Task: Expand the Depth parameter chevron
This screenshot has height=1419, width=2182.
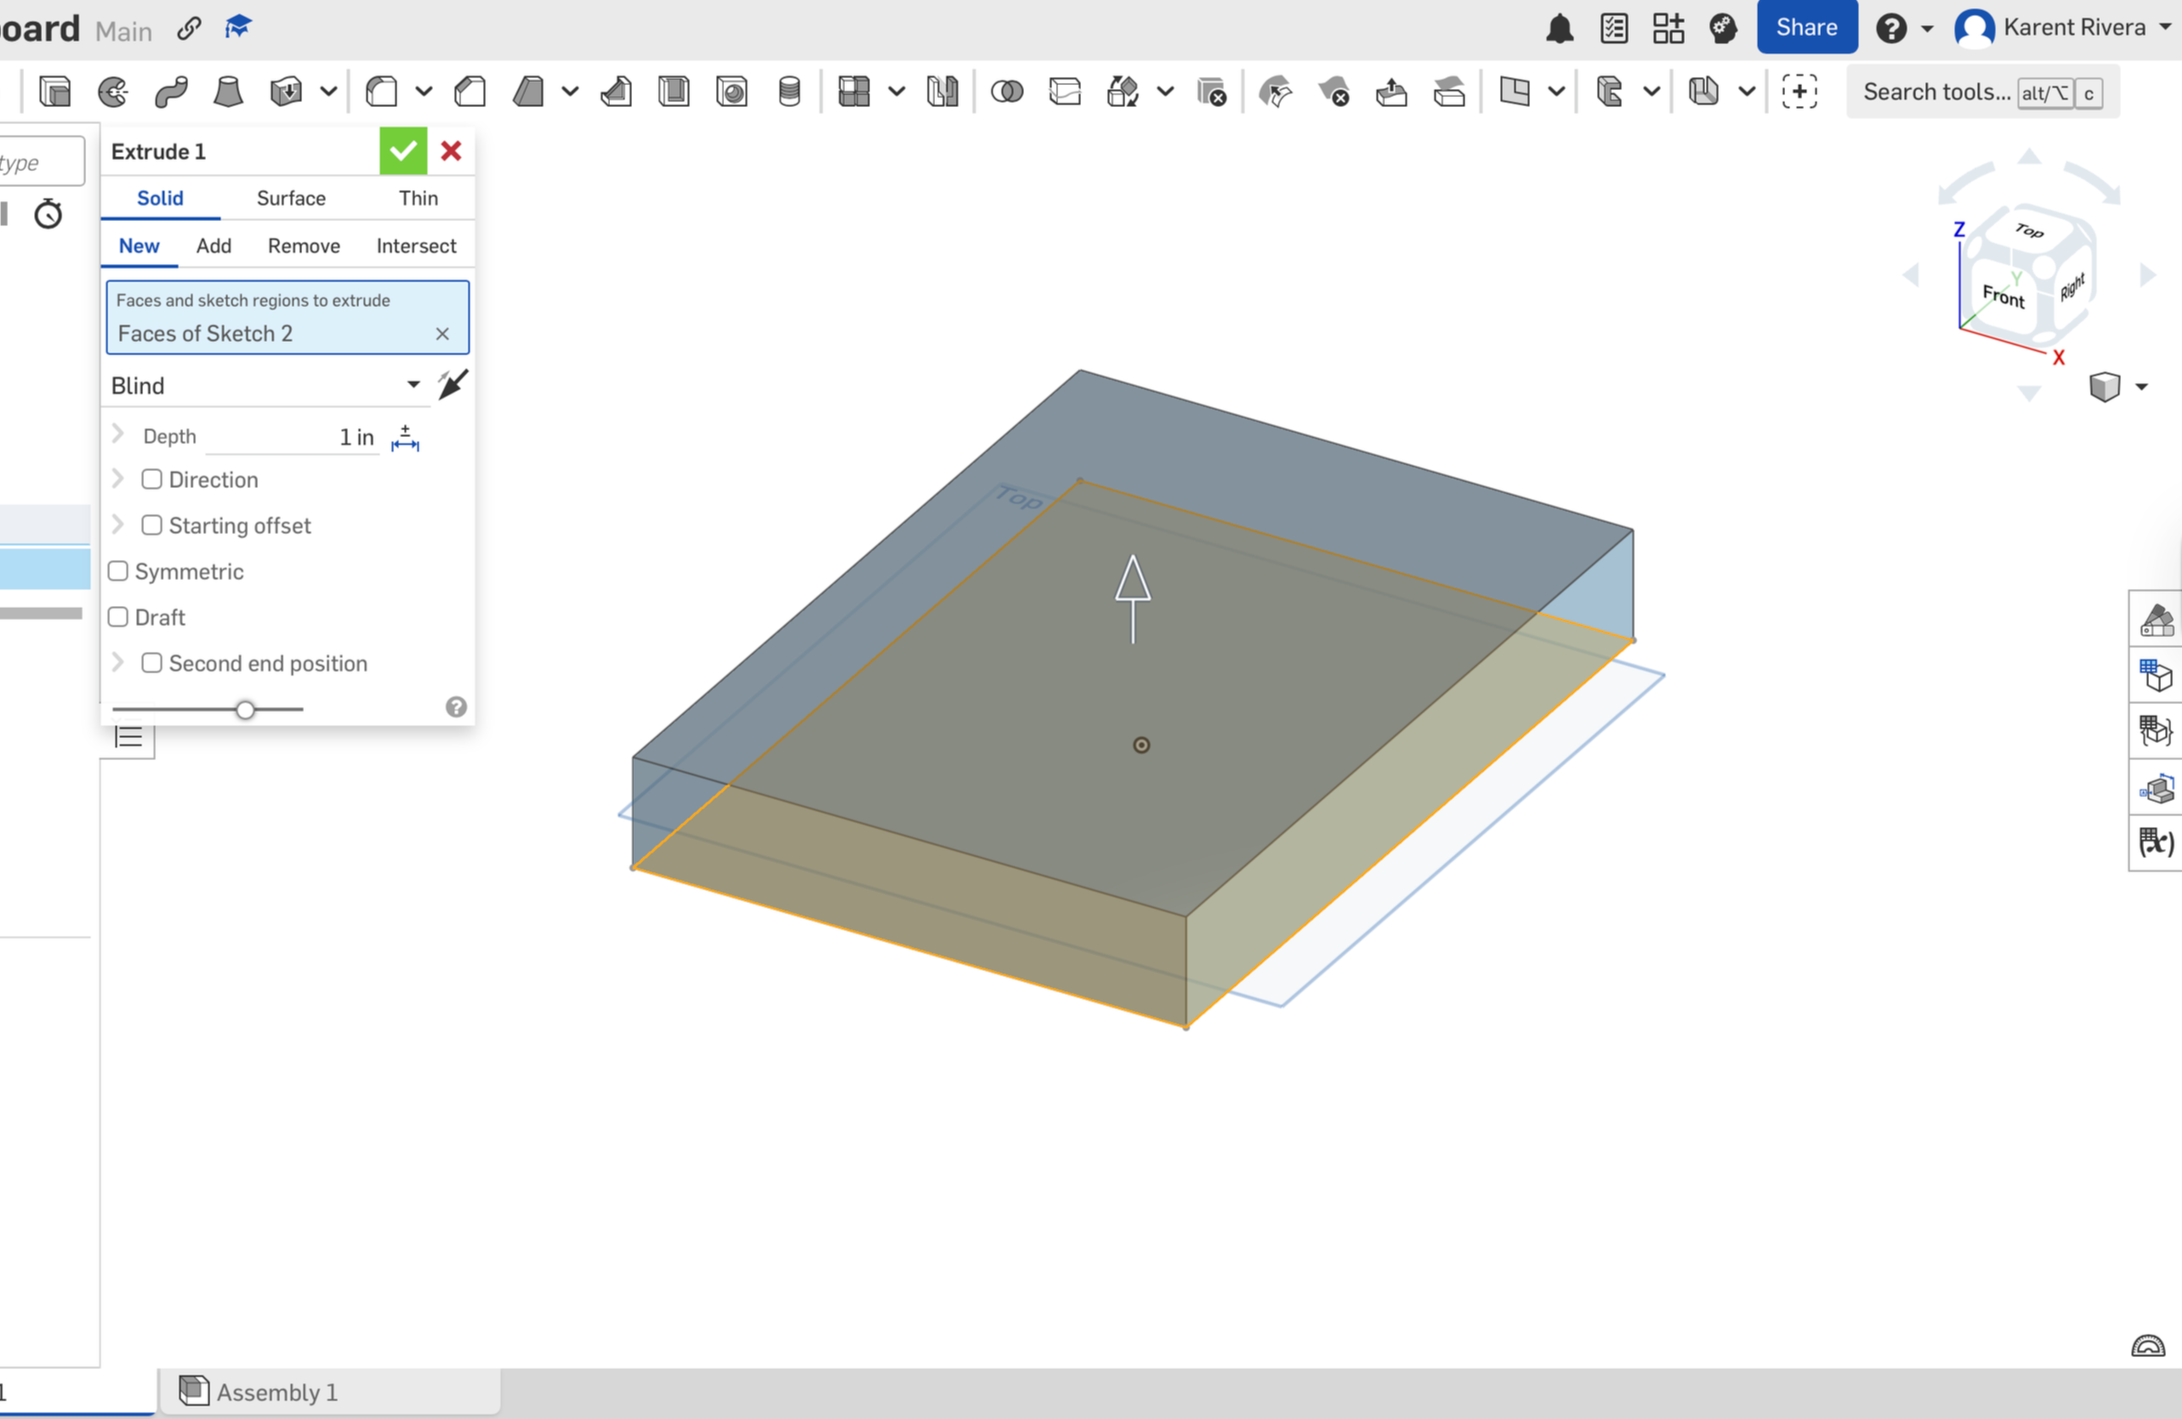Action: point(118,435)
